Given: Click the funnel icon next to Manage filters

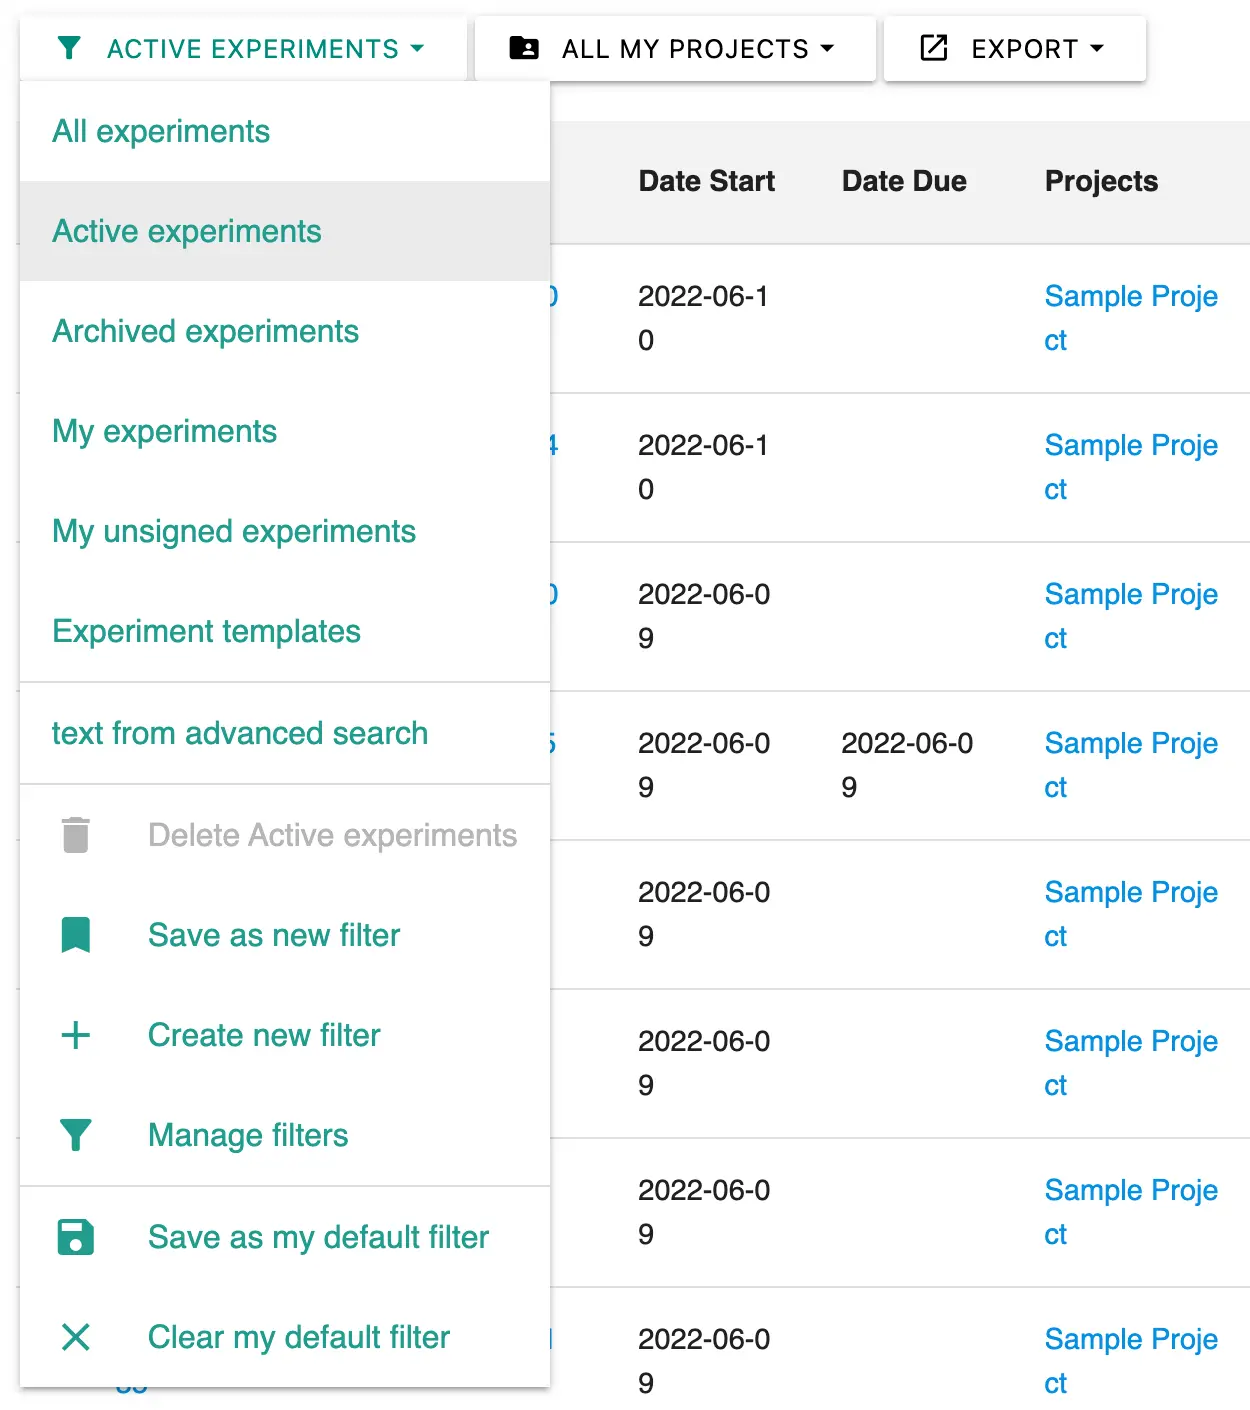Looking at the screenshot, I should pyautogui.click(x=76, y=1135).
